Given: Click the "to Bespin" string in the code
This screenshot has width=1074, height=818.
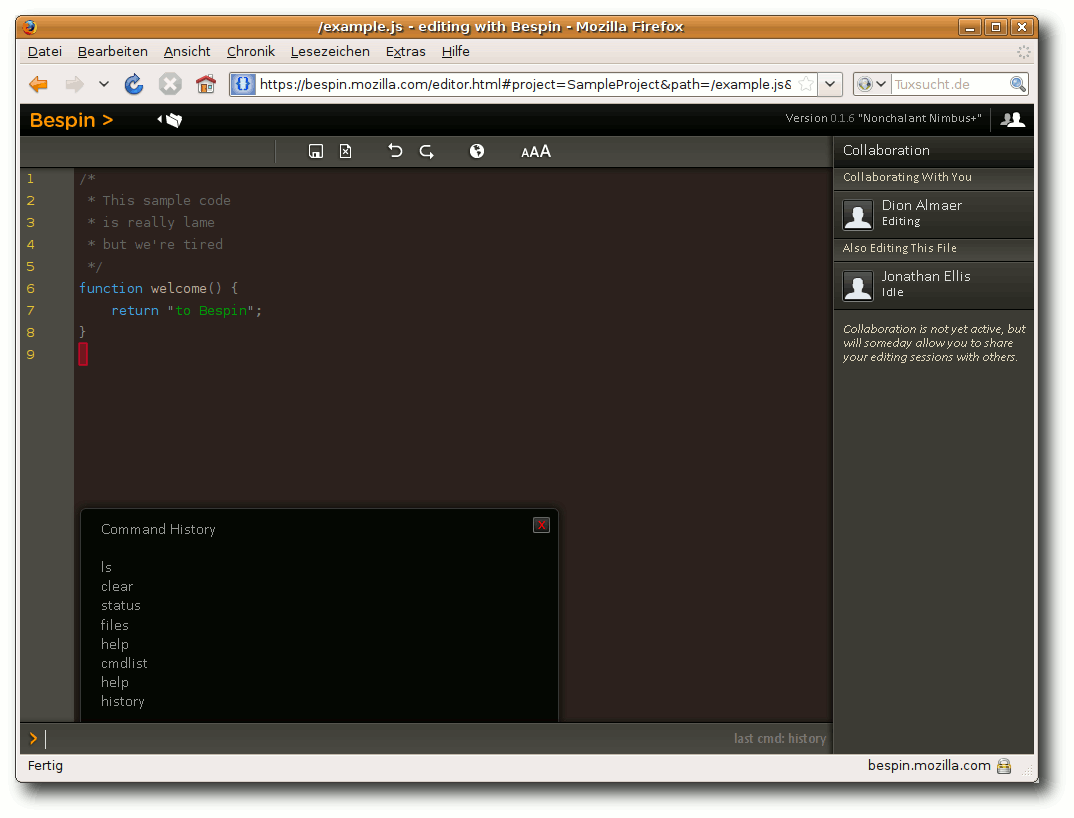Looking at the screenshot, I should click(211, 310).
